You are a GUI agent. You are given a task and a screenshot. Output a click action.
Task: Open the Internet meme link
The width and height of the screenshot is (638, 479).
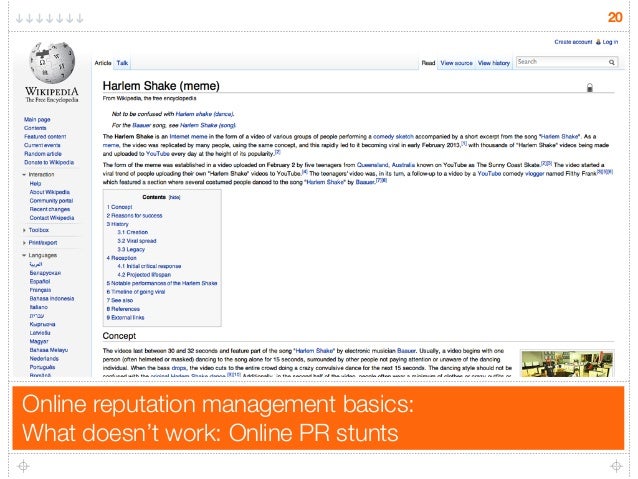pyautogui.click(x=188, y=137)
